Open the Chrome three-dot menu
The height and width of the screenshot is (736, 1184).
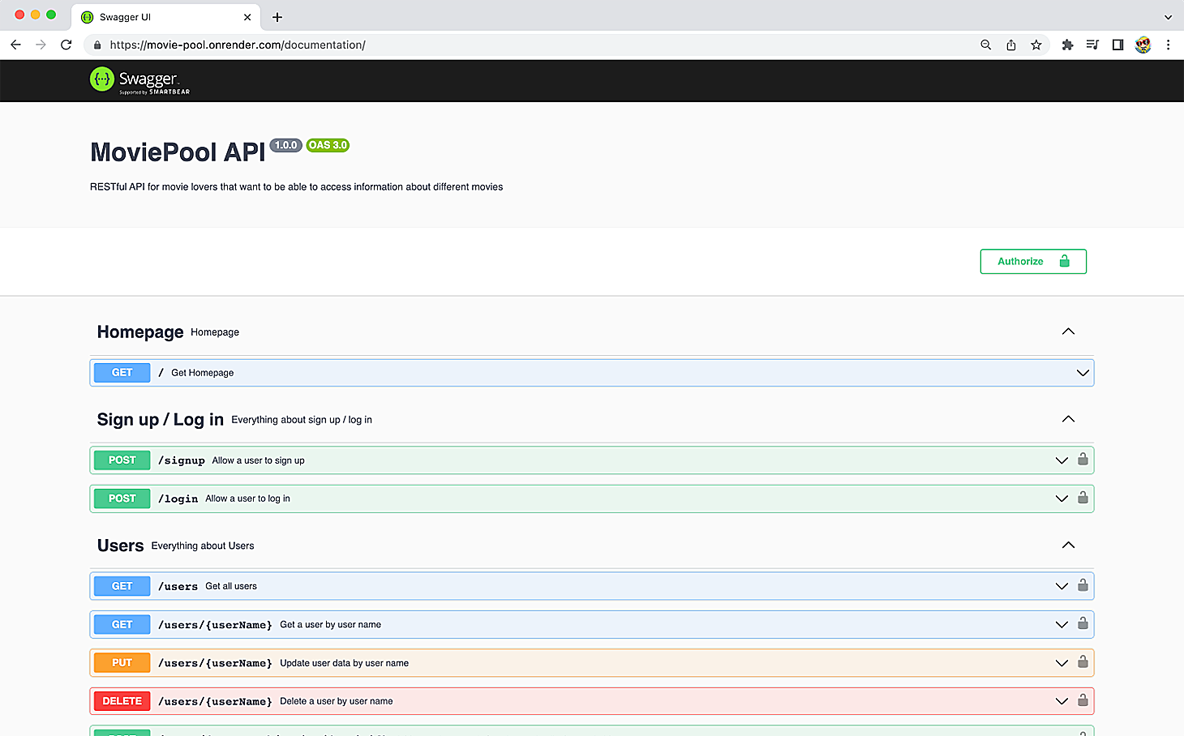pos(1168,45)
